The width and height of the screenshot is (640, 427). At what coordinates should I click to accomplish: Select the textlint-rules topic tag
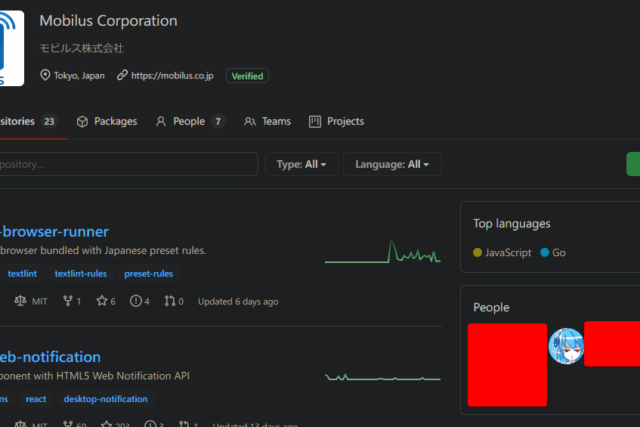tap(81, 274)
